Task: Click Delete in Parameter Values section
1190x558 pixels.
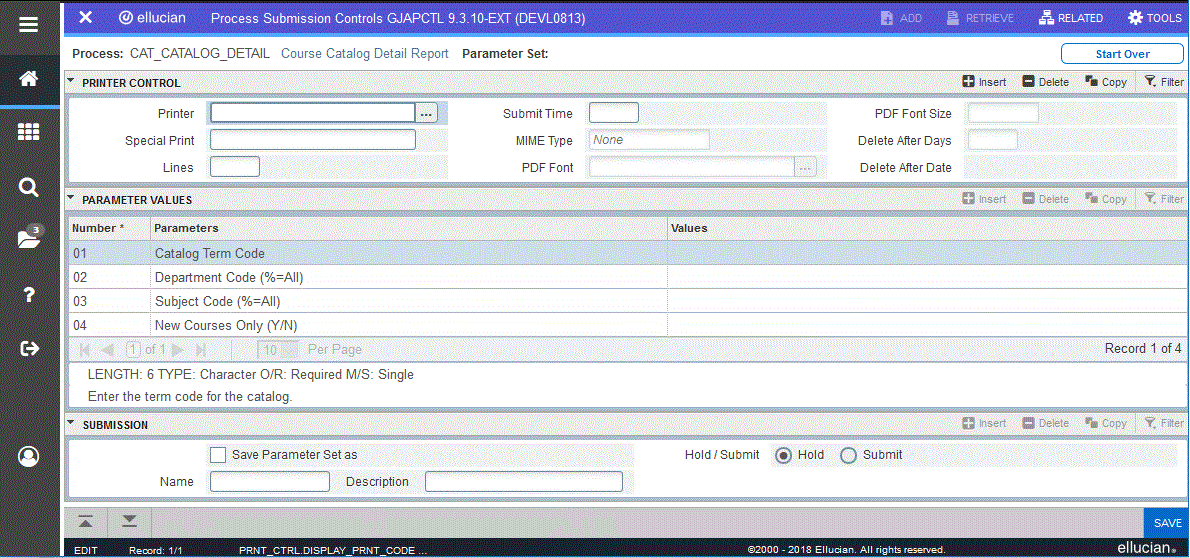Action: click(x=1045, y=199)
